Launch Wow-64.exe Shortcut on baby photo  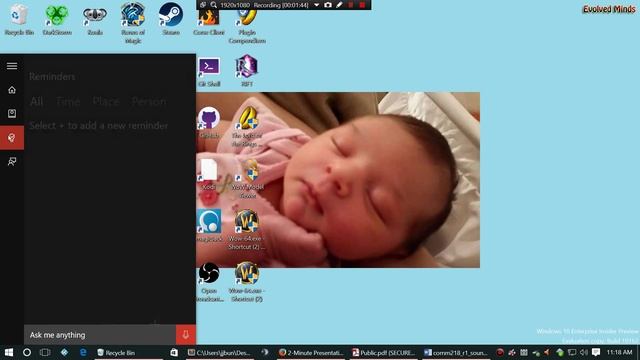pyautogui.click(x=247, y=229)
